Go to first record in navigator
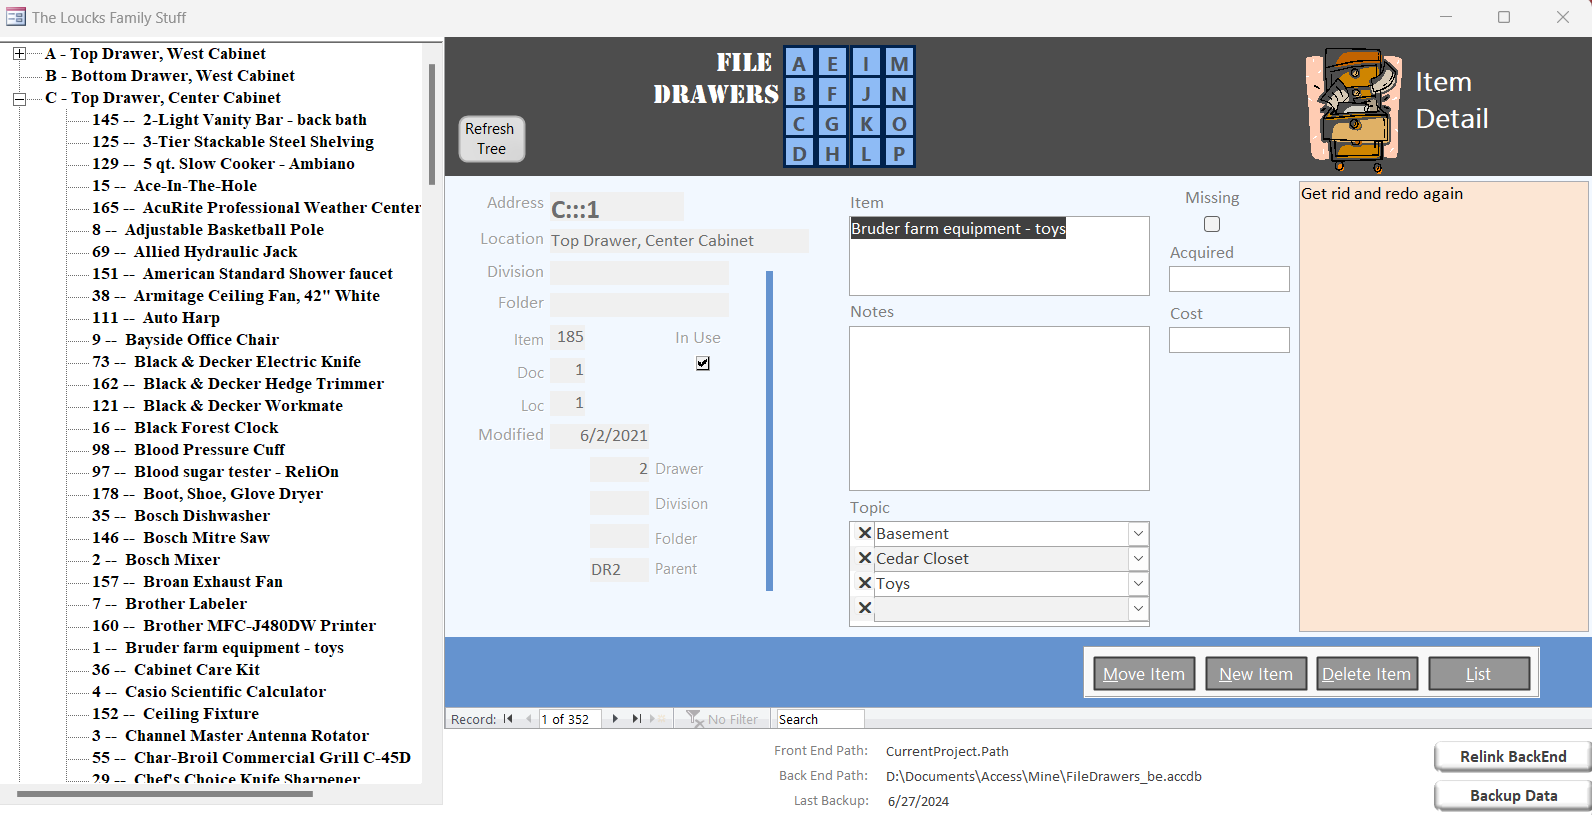Viewport: 1592px width, 815px height. (508, 719)
